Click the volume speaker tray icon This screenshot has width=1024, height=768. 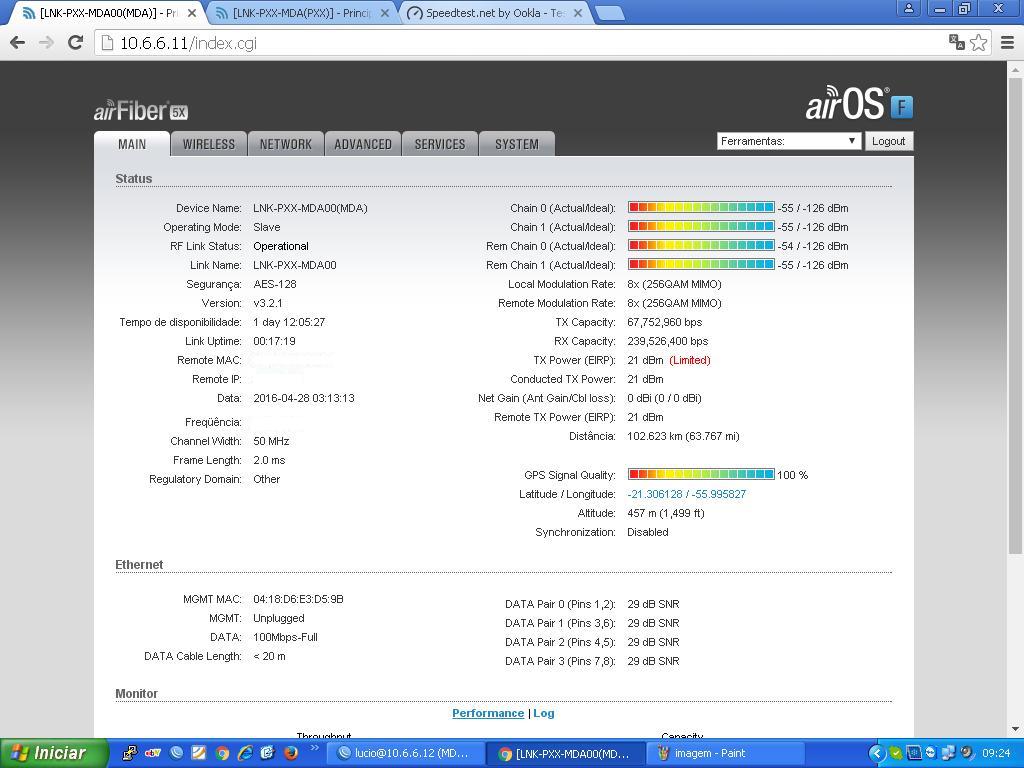pos(966,753)
